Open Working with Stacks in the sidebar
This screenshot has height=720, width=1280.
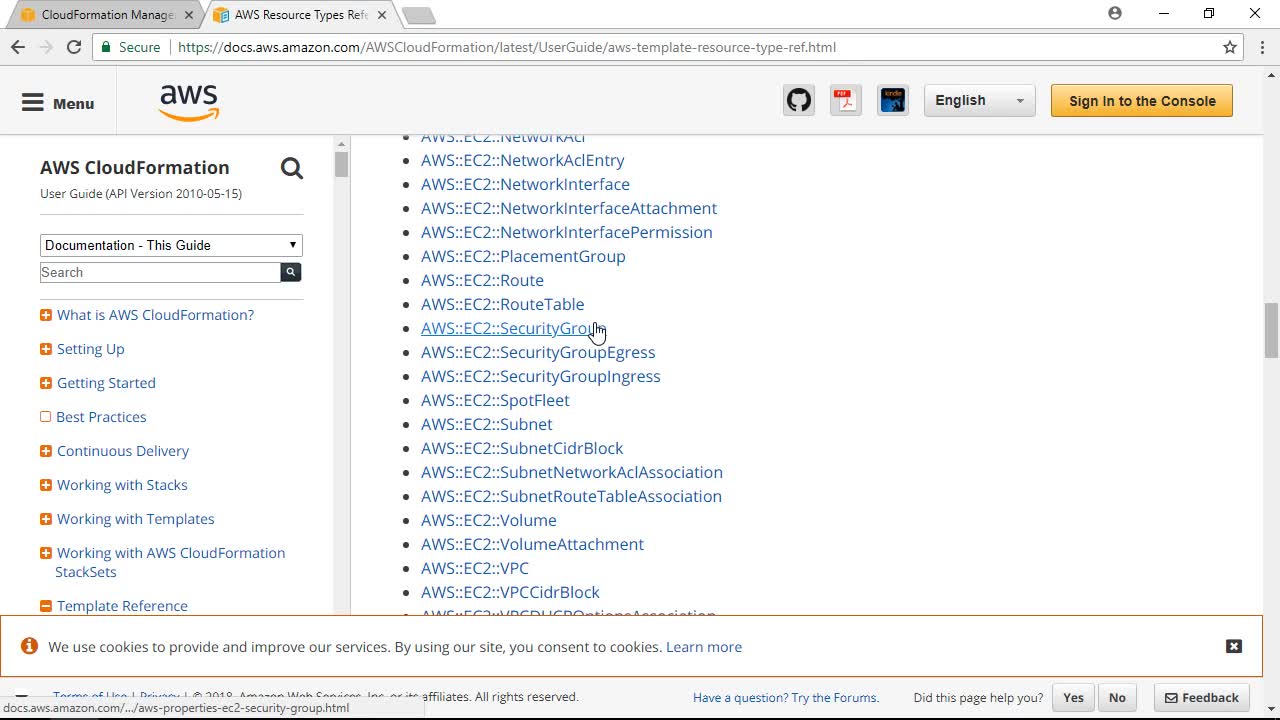(122, 485)
